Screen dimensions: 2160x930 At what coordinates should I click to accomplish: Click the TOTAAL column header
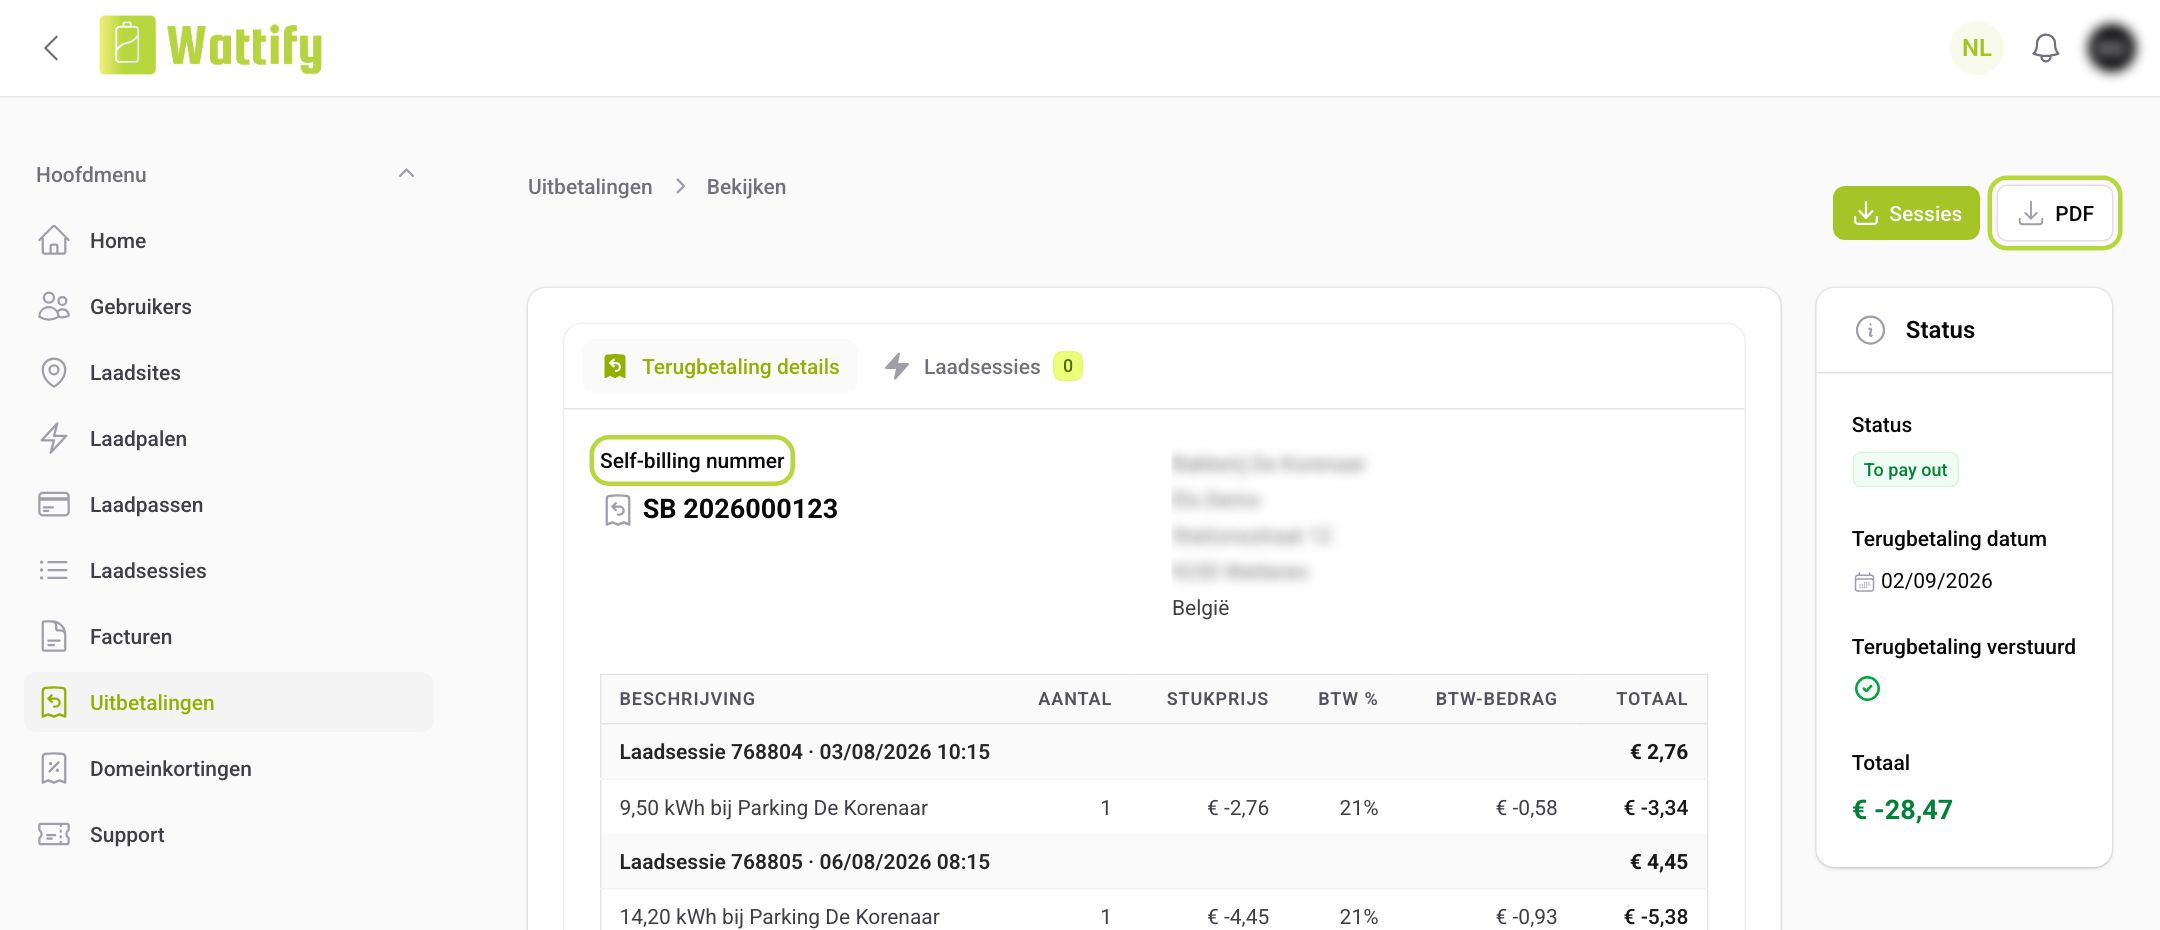[1652, 699]
